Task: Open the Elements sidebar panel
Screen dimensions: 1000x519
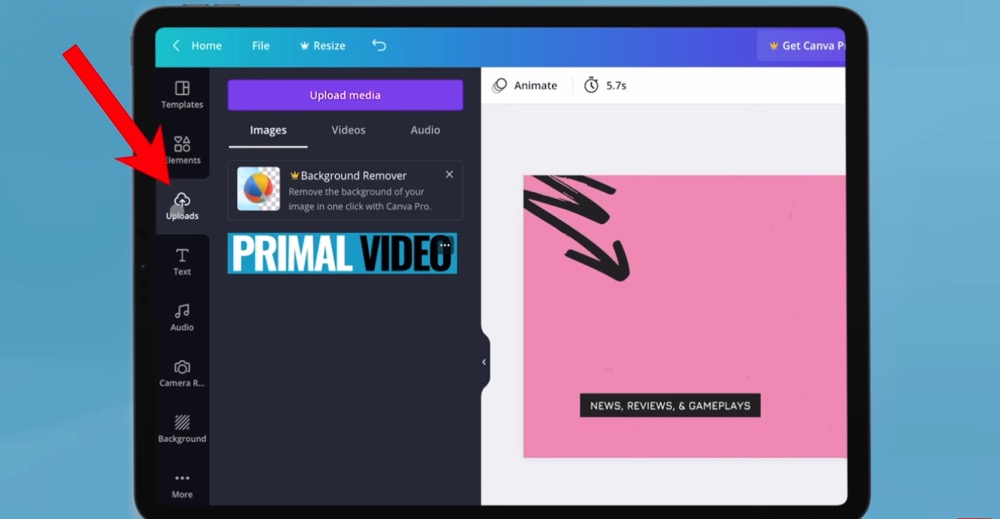Action: pyautogui.click(x=182, y=150)
